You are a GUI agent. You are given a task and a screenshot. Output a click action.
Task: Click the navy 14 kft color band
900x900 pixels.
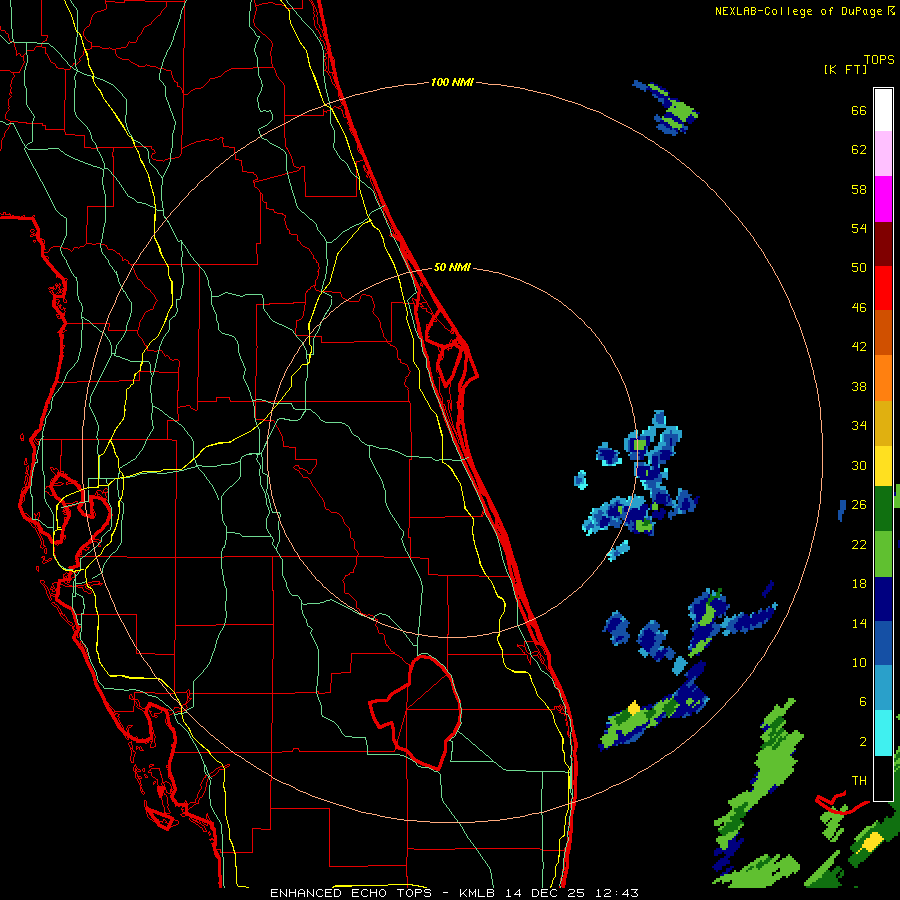[883, 599]
